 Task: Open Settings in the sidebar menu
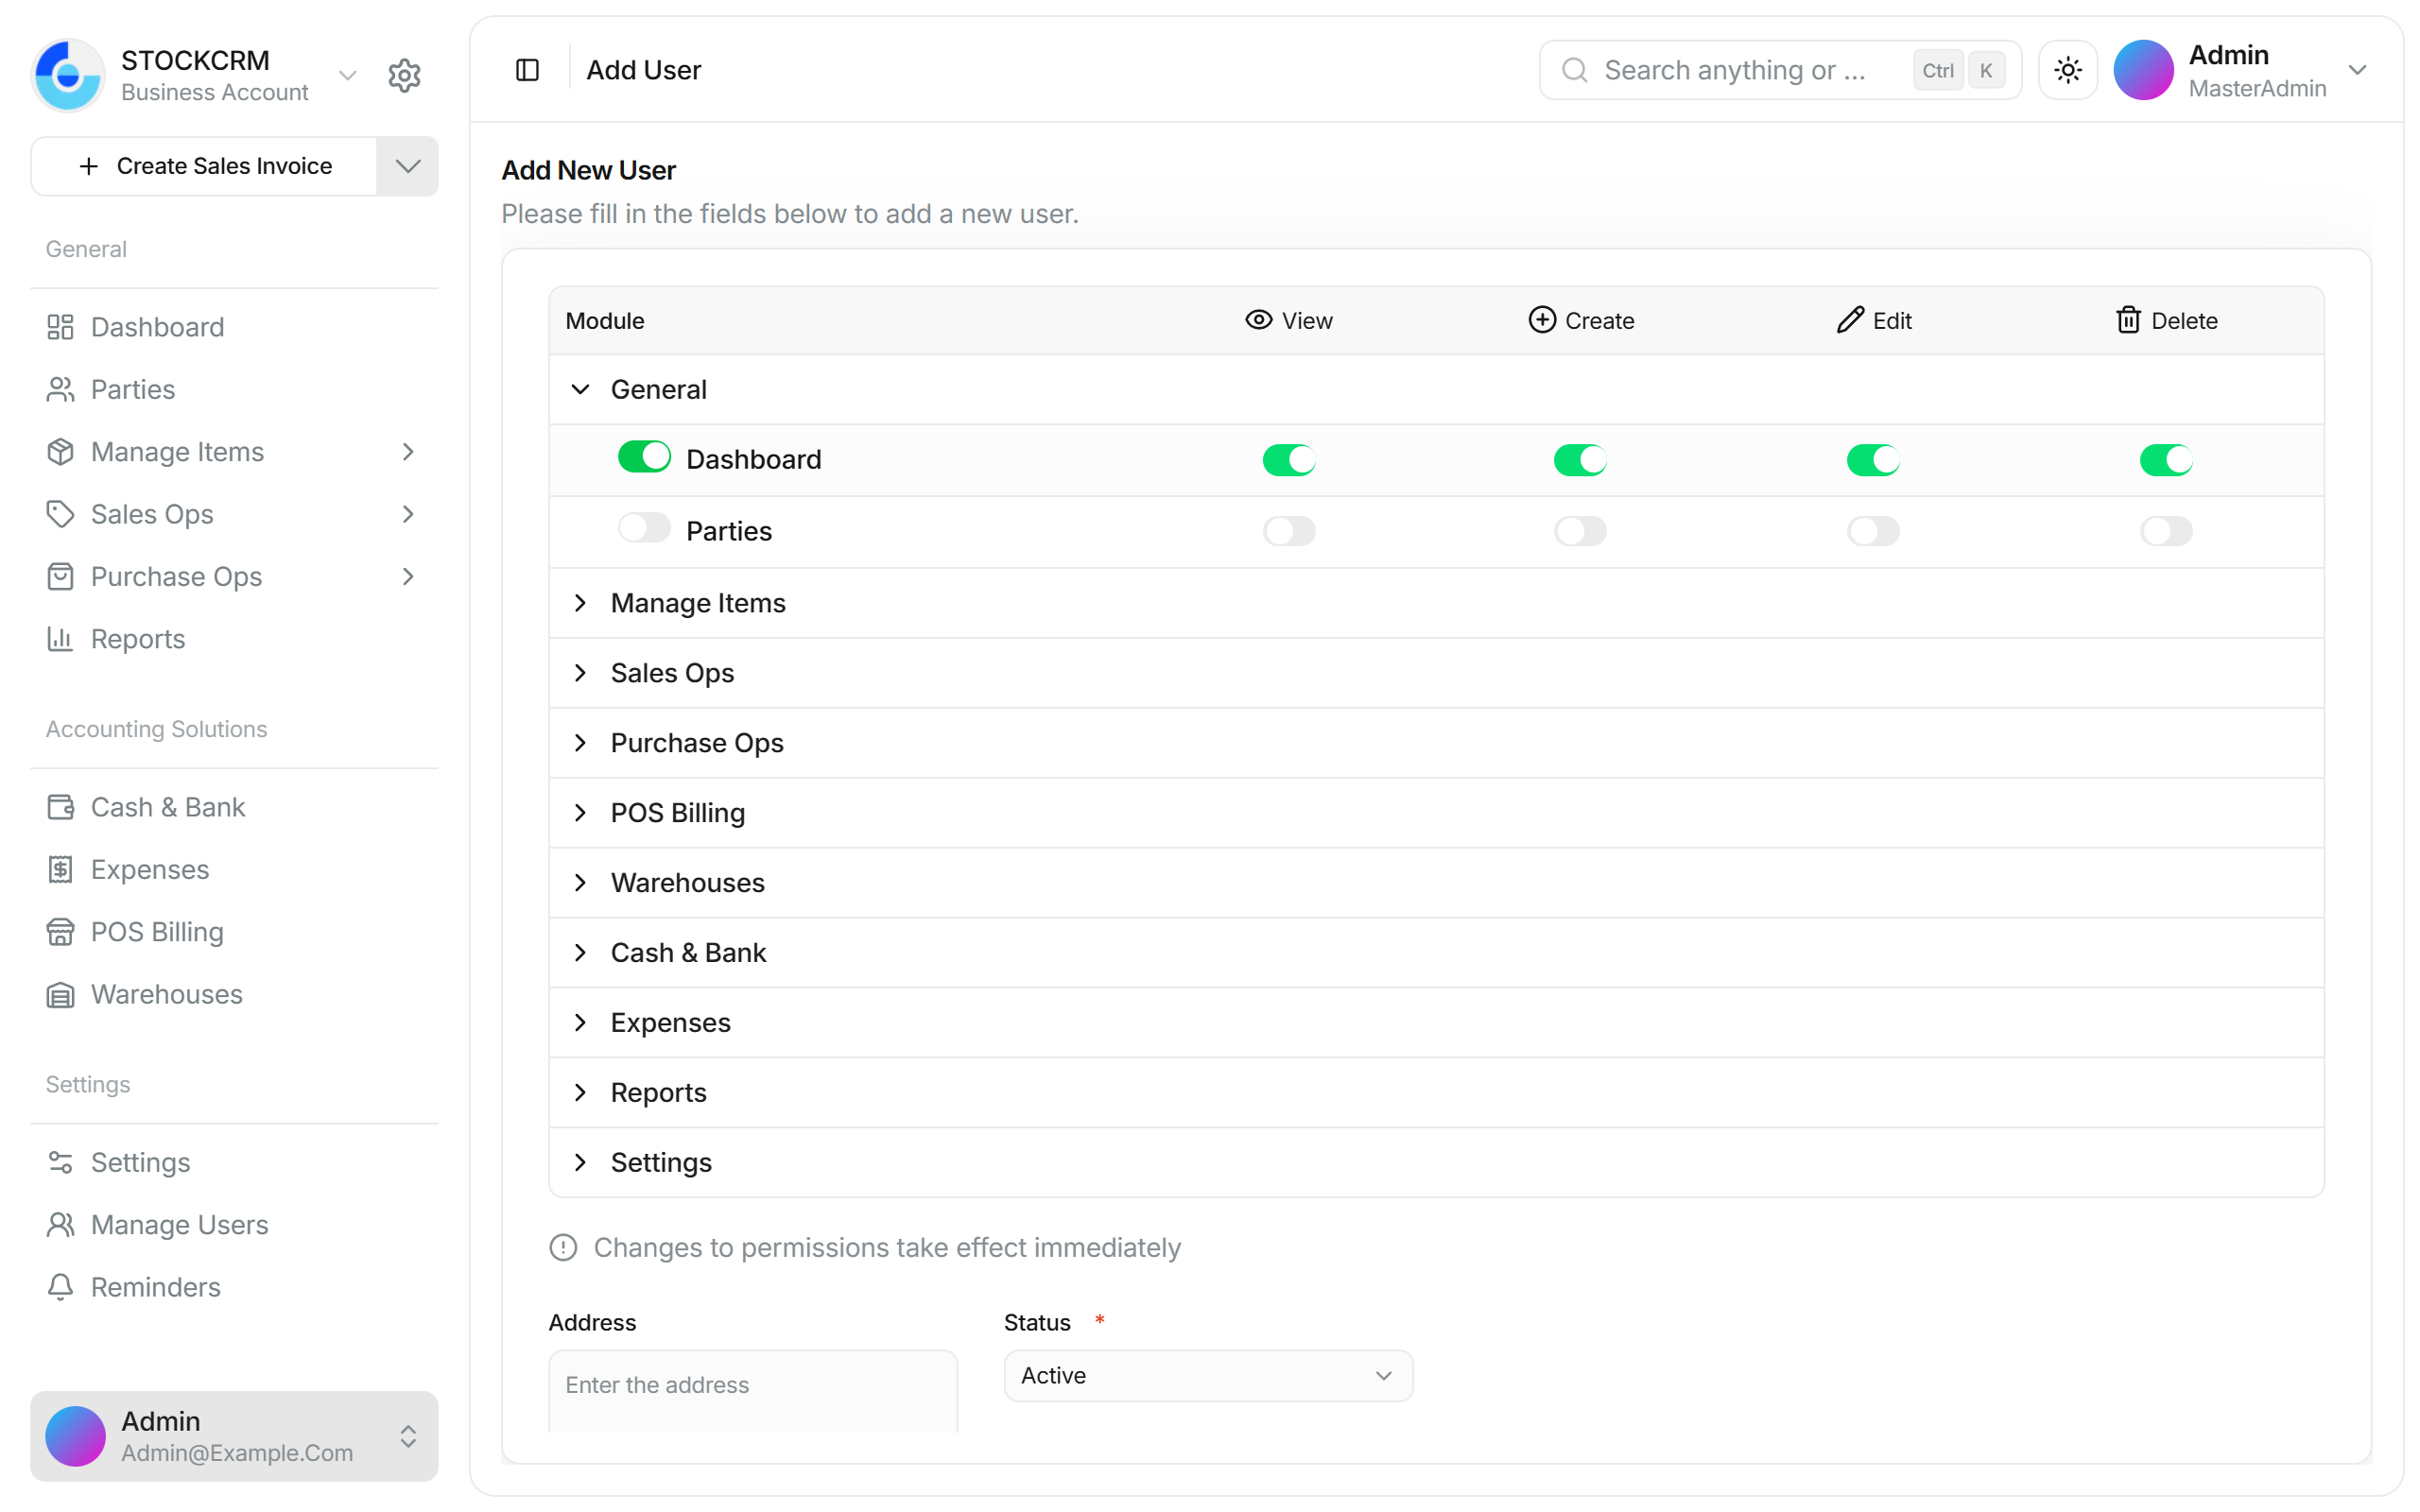tap(234, 1162)
